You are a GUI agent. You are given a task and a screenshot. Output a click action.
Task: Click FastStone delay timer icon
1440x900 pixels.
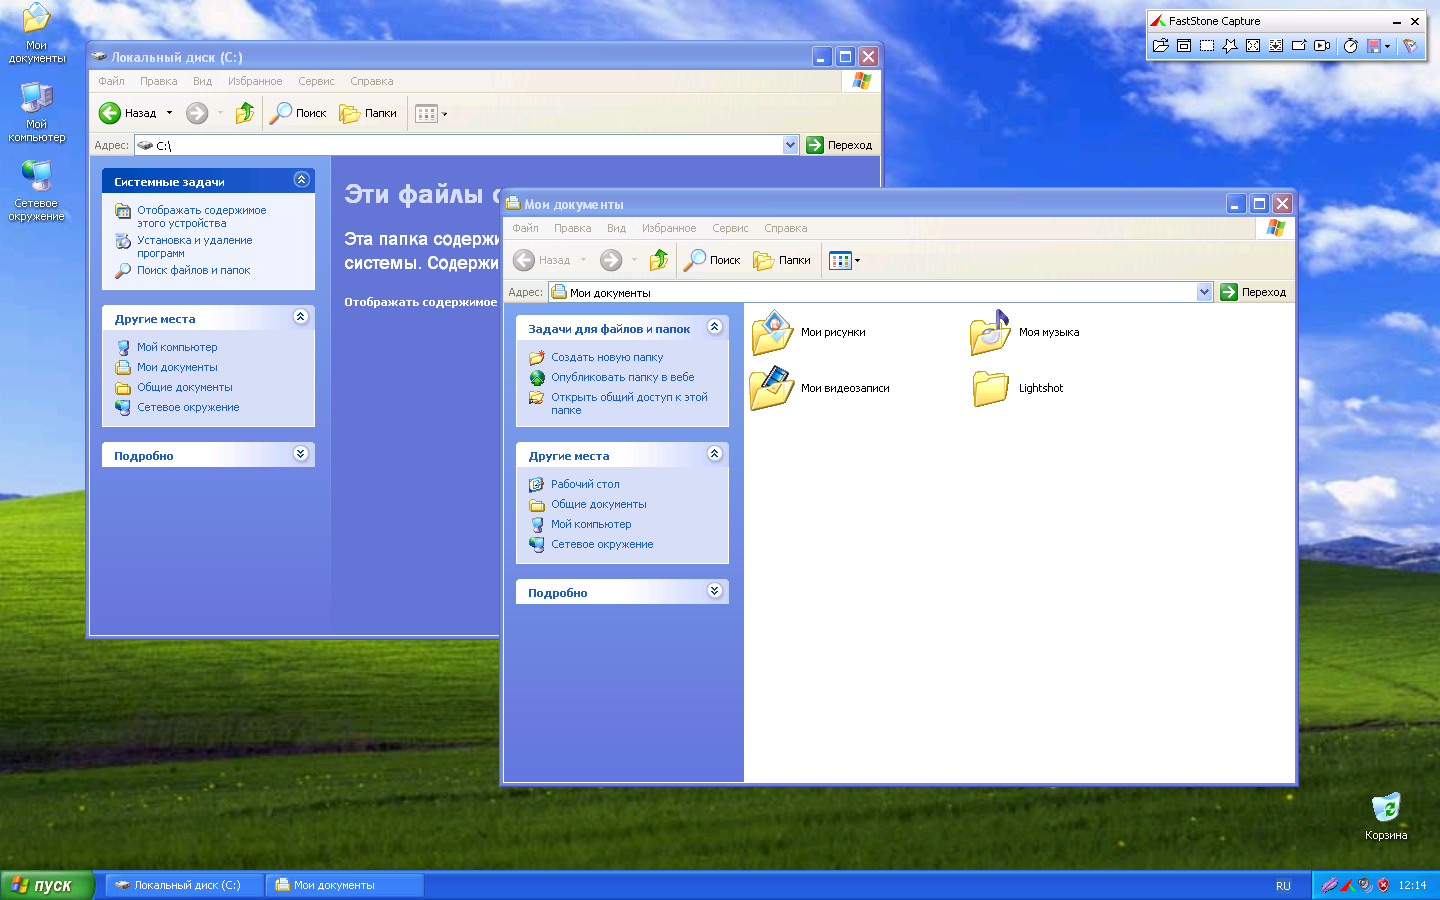[1350, 46]
